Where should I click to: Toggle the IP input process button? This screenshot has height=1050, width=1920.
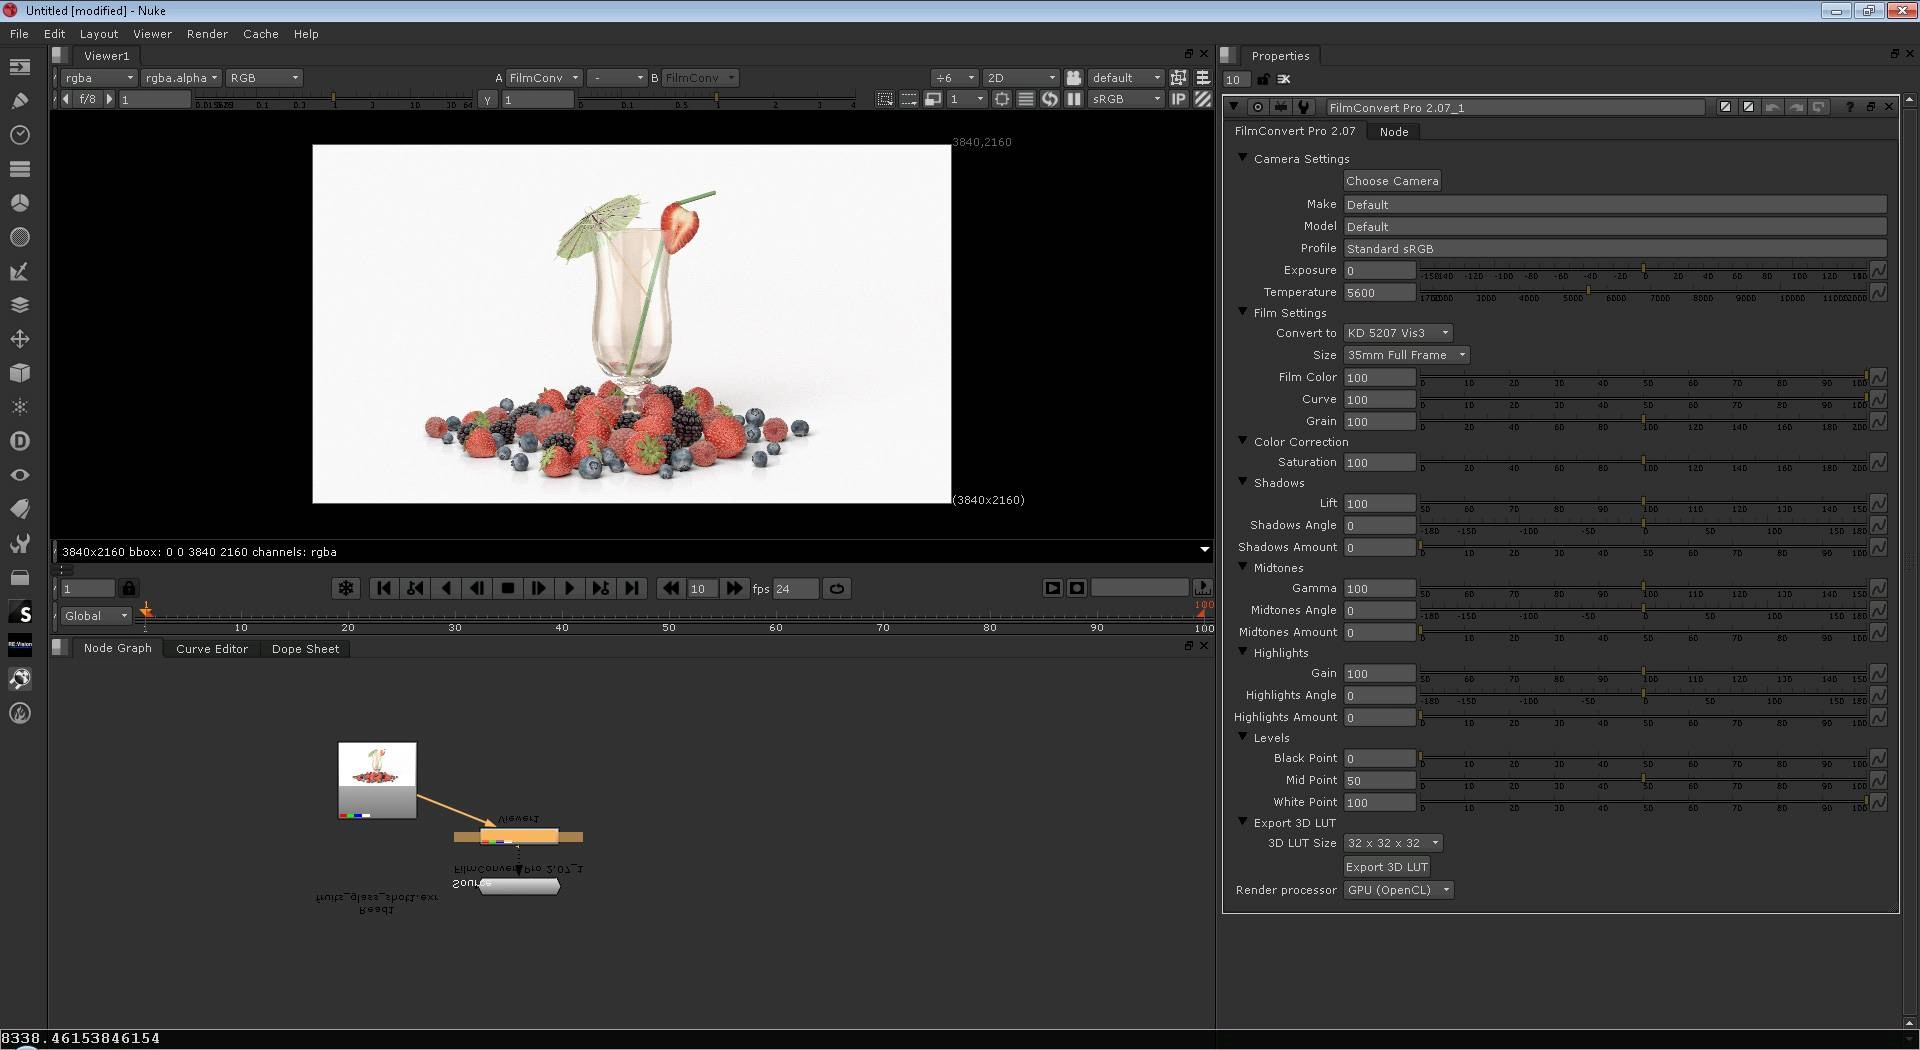1178,99
